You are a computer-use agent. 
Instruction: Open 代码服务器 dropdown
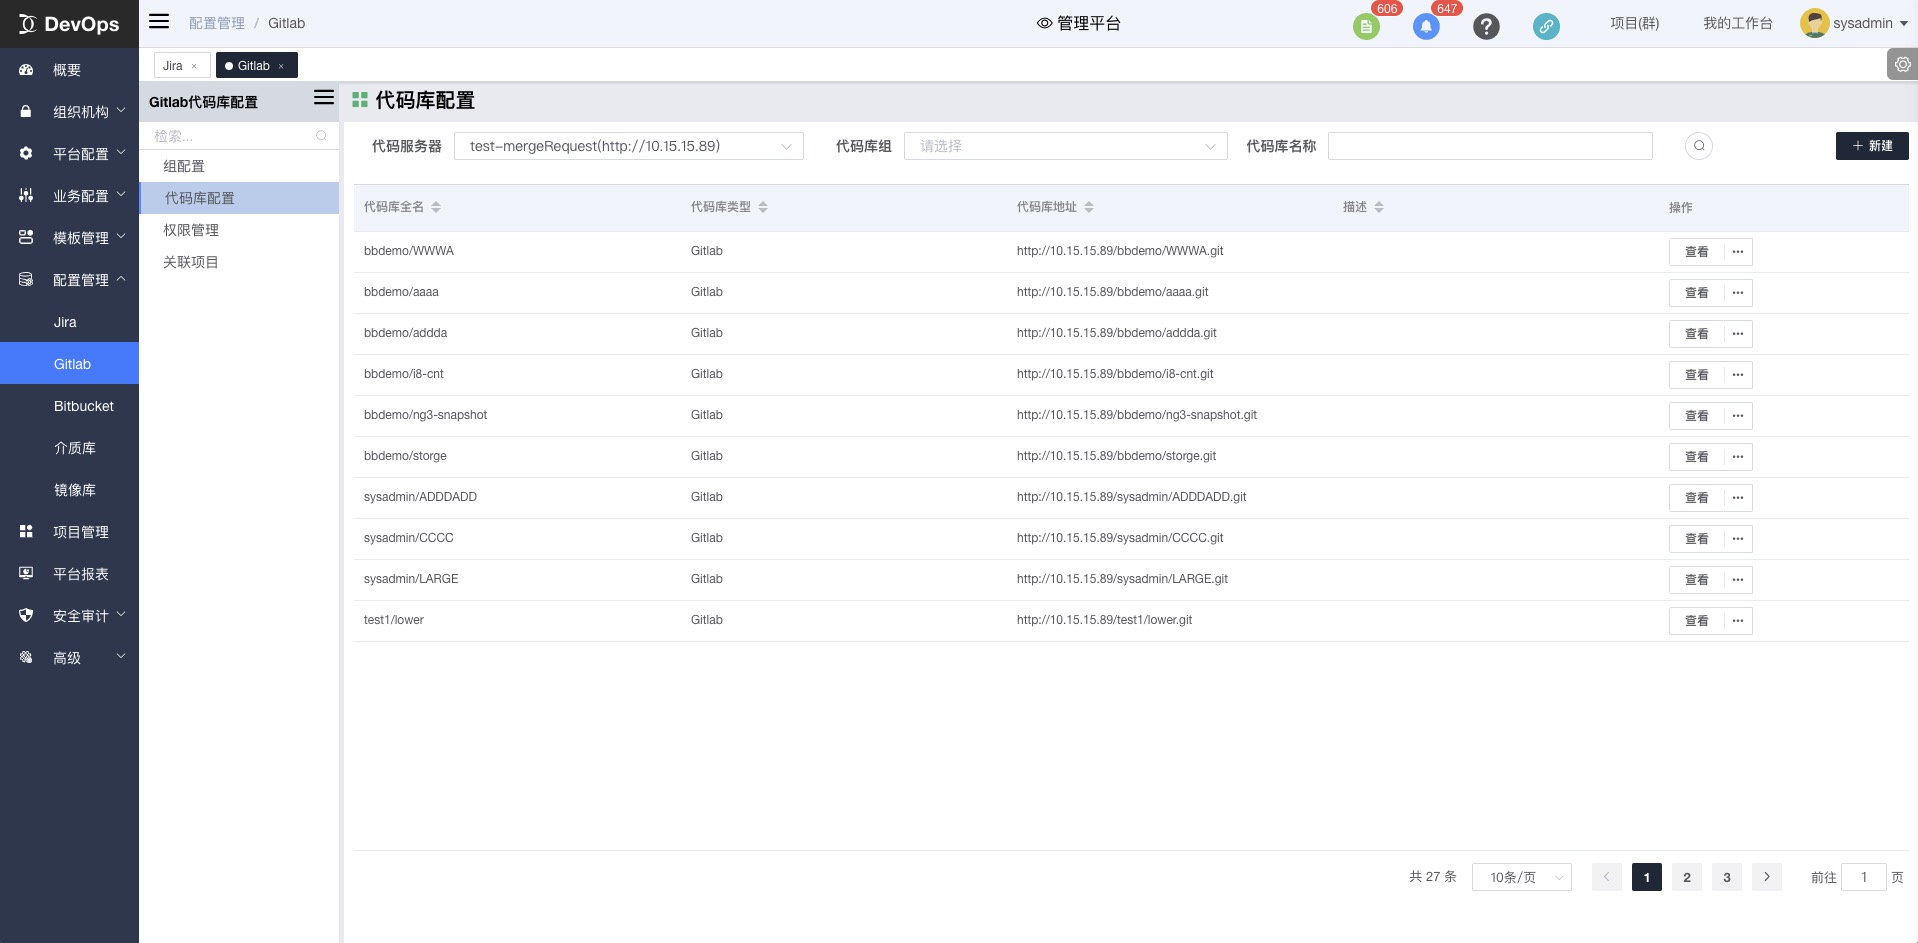(629, 146)
